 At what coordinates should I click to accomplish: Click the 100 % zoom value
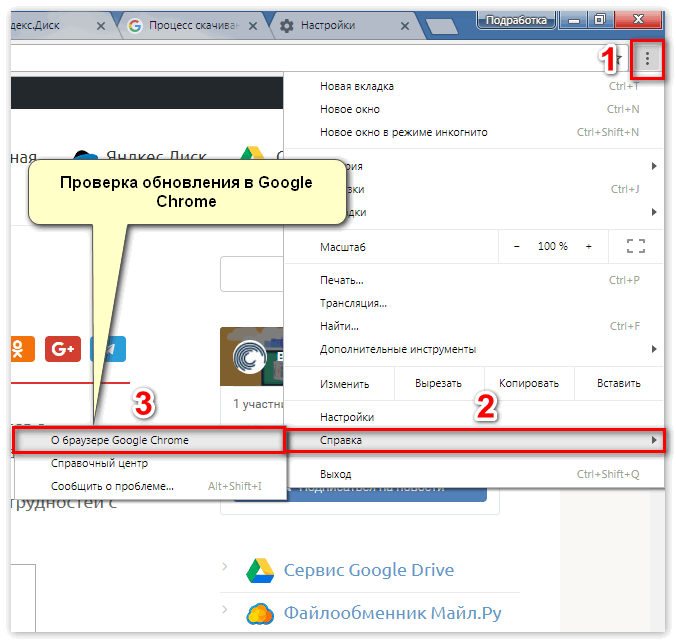click(x=553, y=246)
